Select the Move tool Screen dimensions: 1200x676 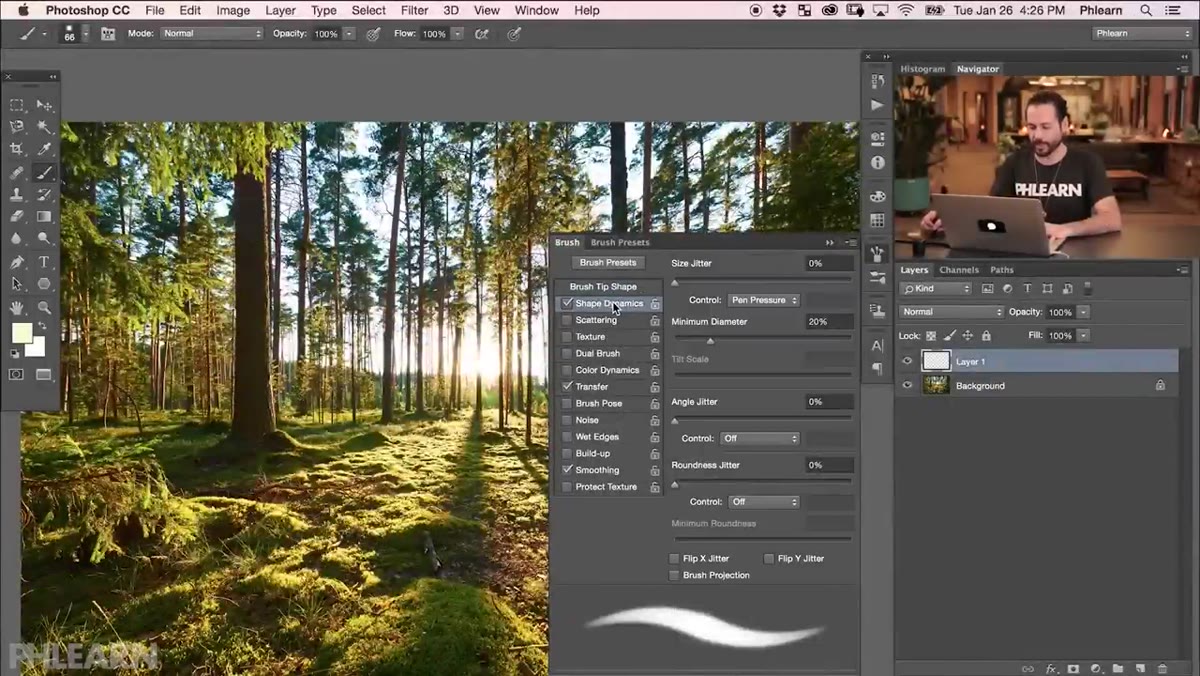click(x=45, y=105)
